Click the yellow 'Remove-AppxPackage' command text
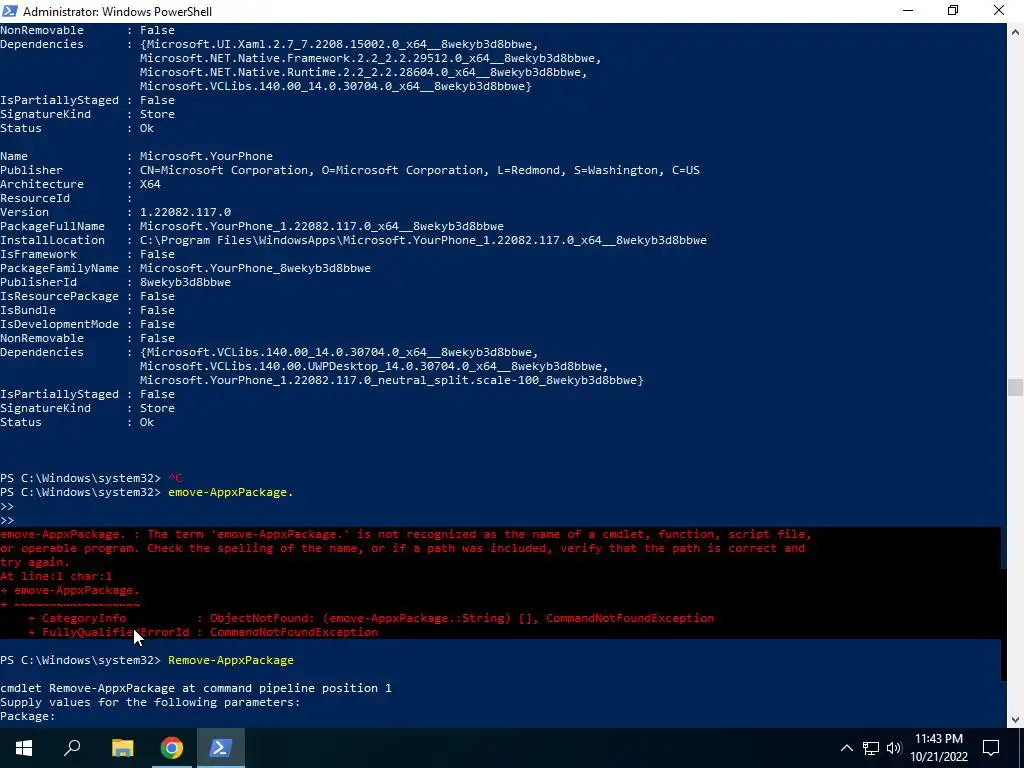 pyautogui.click(x=231, y=660)
